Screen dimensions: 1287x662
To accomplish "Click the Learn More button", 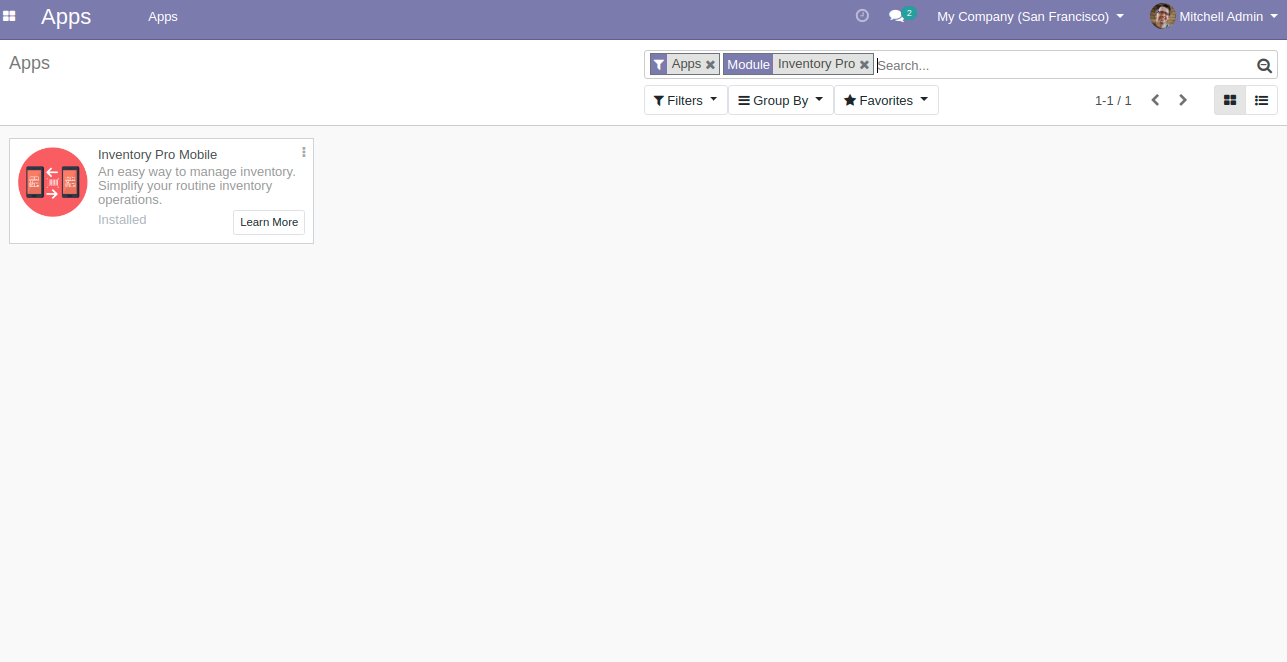I will coord(268,222).
